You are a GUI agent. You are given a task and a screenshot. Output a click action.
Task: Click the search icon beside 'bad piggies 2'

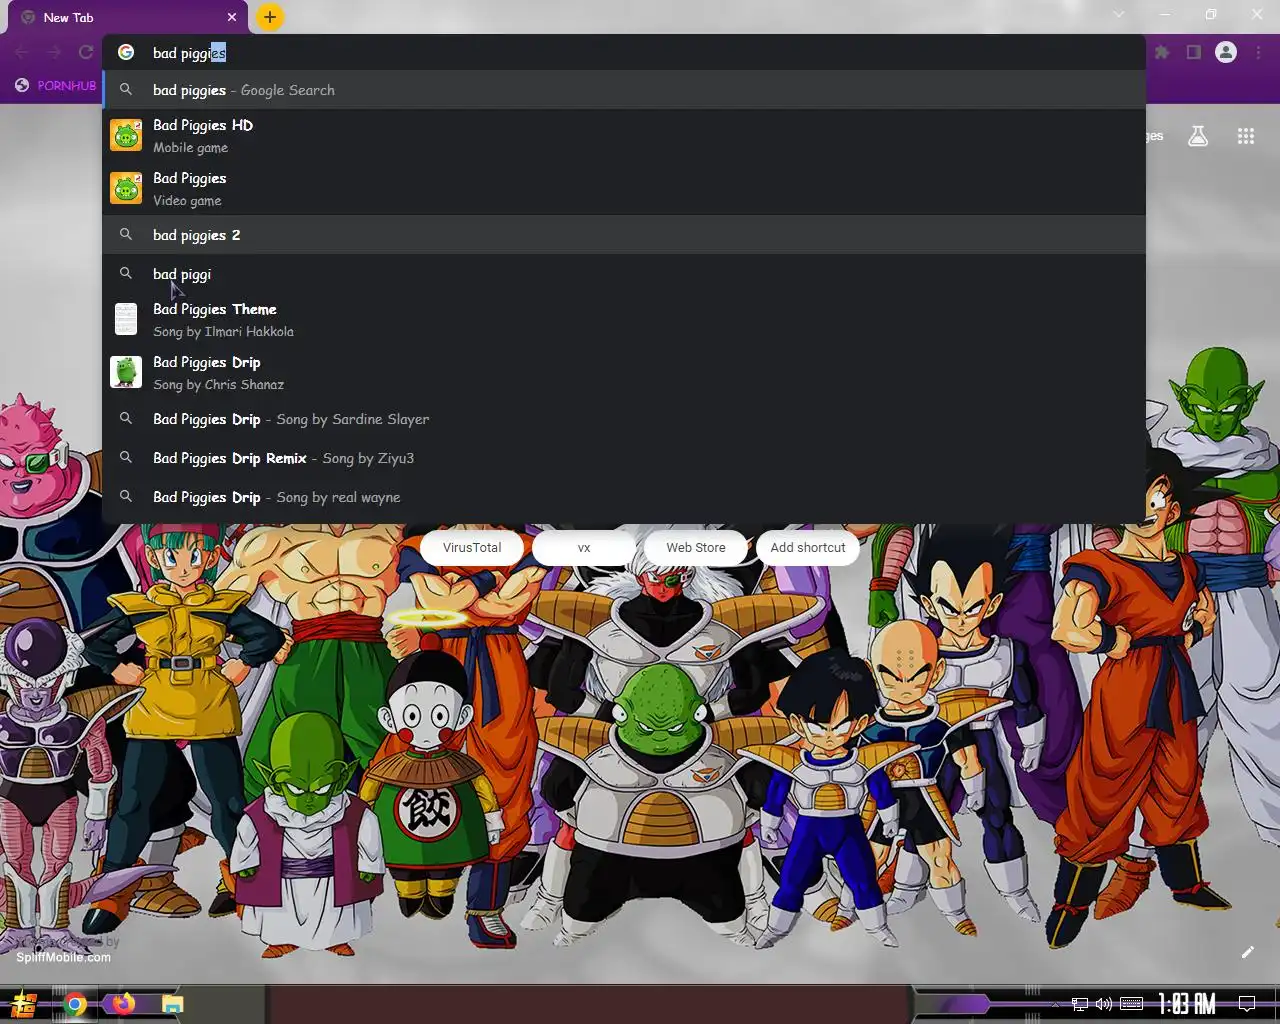126,234
